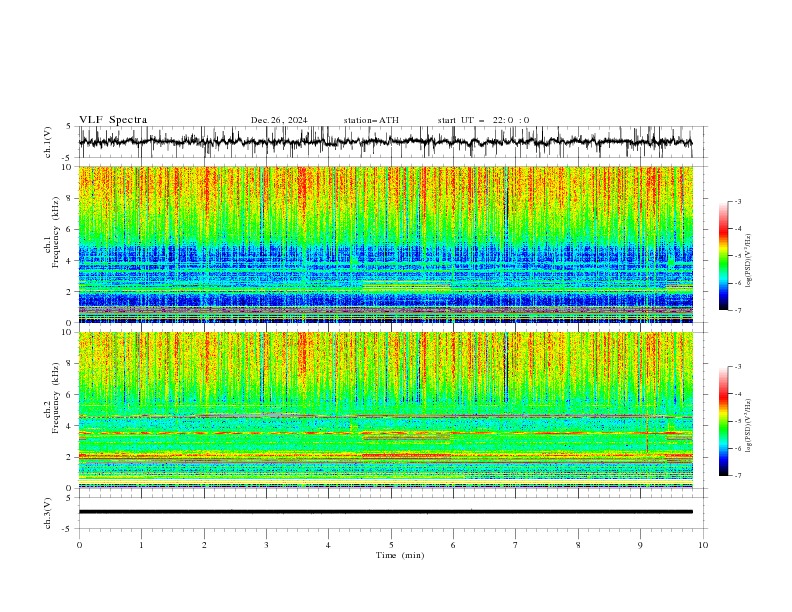Click the "VLF Spectra" title text
Viewport: 792px width, 612px height.
pyautogui.click(x=113, y=120)
